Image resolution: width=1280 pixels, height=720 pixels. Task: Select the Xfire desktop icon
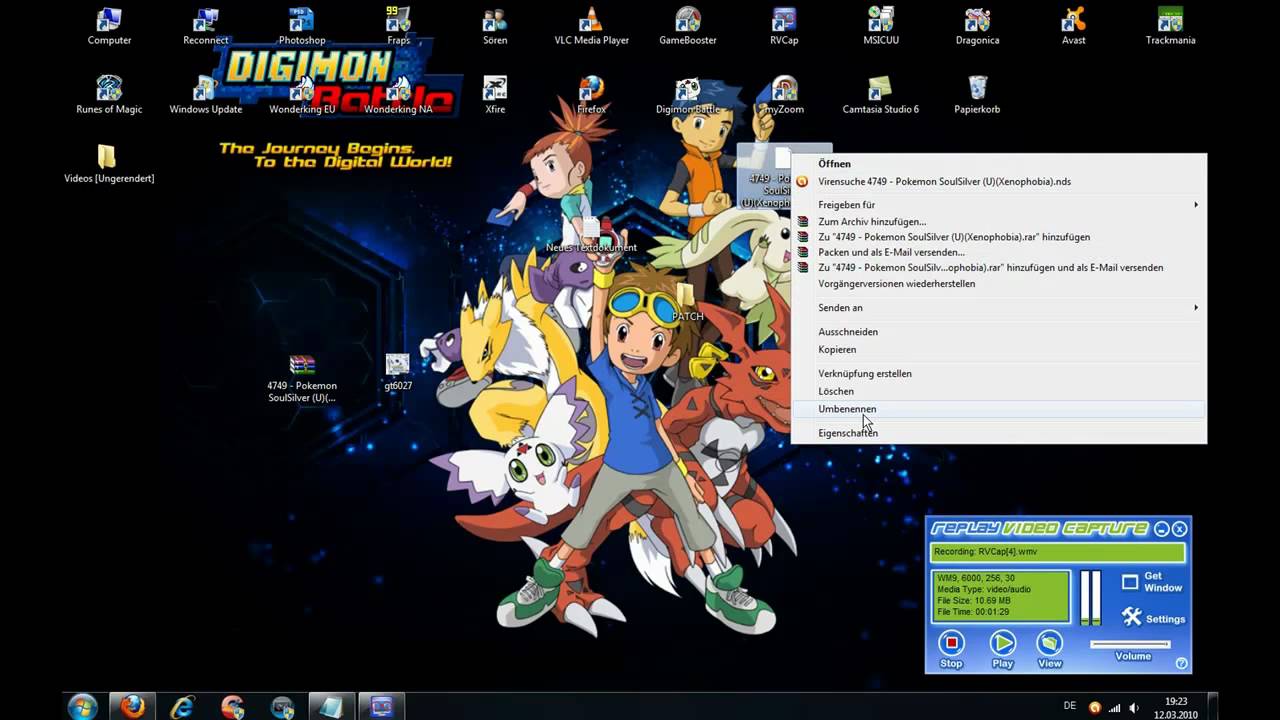495,95
